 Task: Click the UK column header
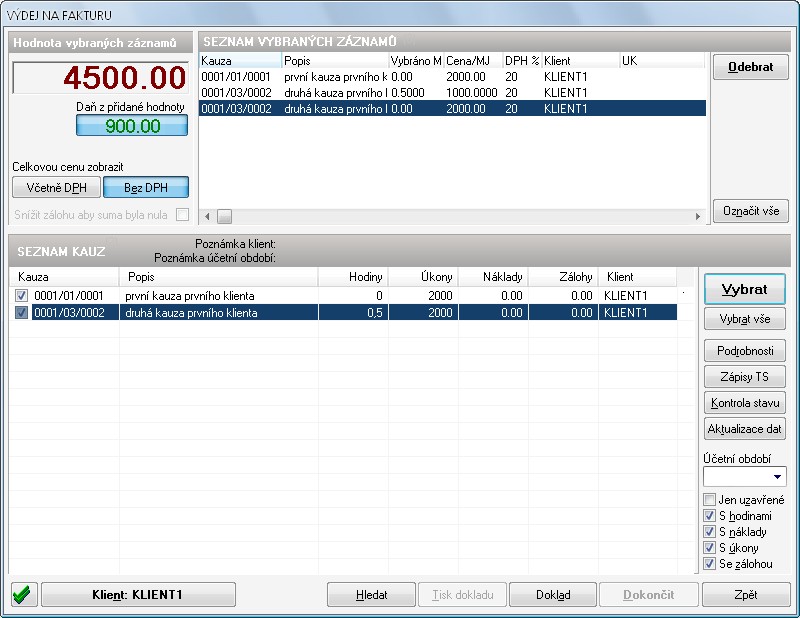662,61
